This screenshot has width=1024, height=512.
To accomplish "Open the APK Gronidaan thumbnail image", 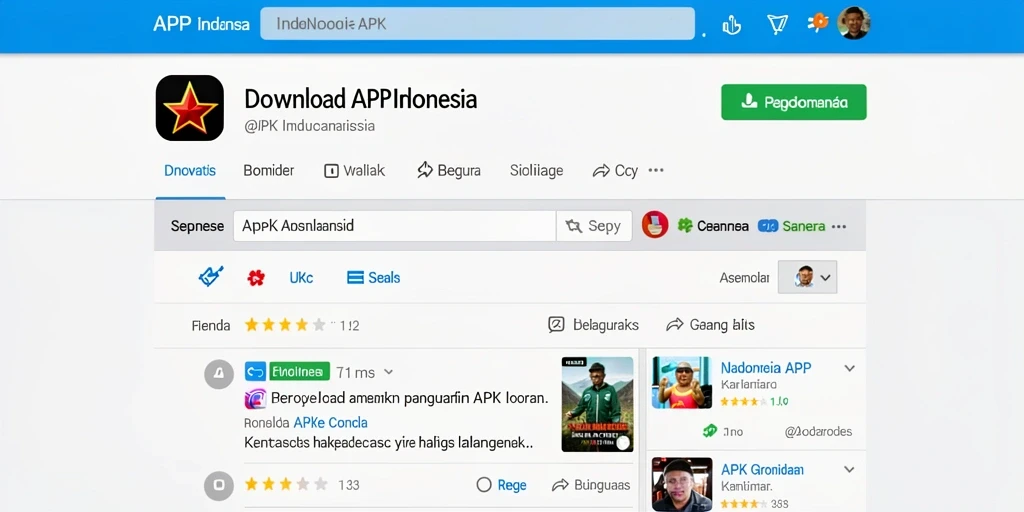I will point(682,485).
